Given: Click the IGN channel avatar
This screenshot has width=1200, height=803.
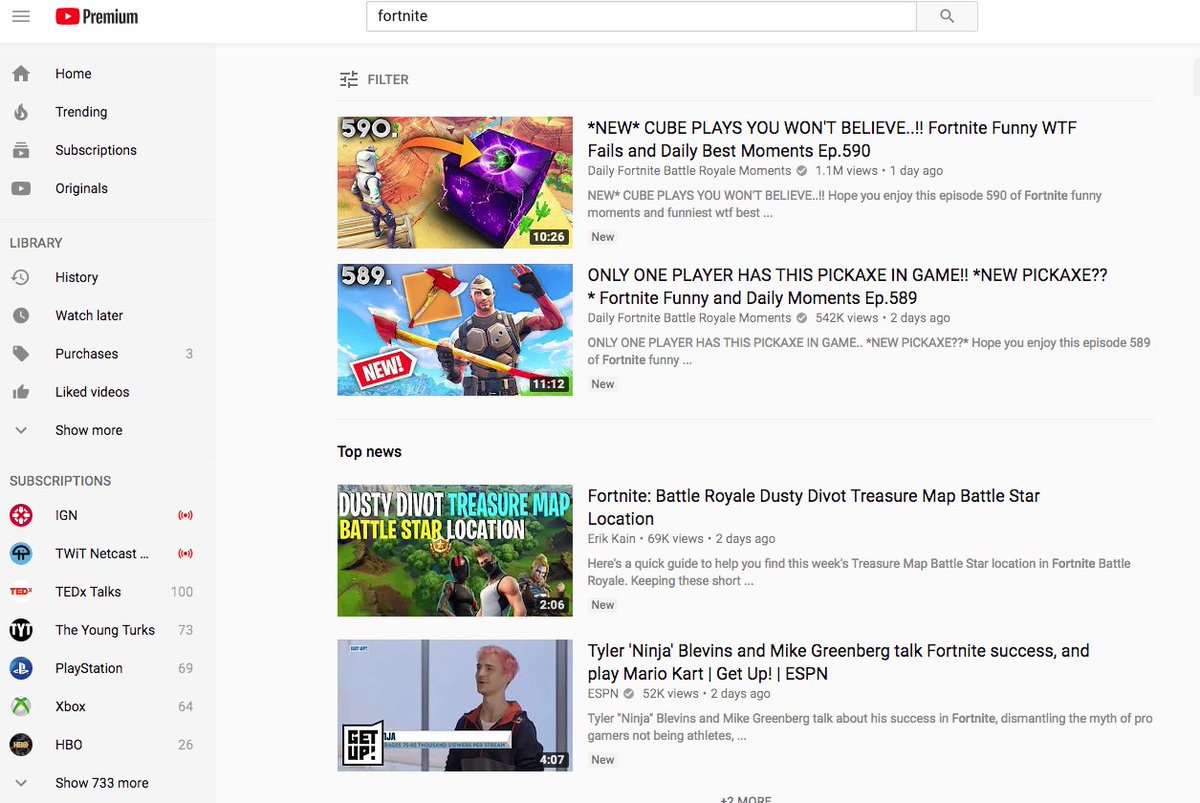Looking at the screenshot, I should click(21, 515).
